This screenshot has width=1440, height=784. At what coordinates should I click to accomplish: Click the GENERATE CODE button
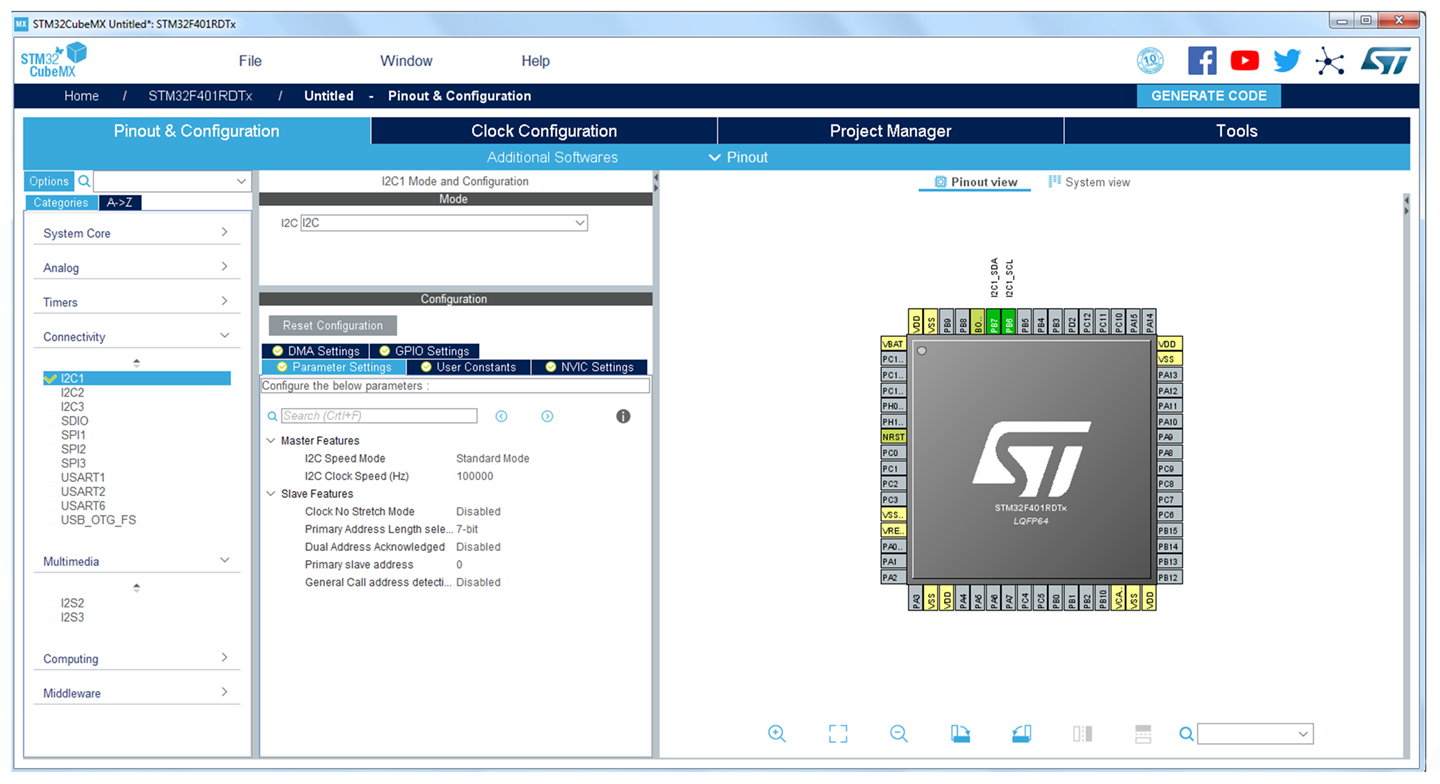click(x=1209, y=96)
